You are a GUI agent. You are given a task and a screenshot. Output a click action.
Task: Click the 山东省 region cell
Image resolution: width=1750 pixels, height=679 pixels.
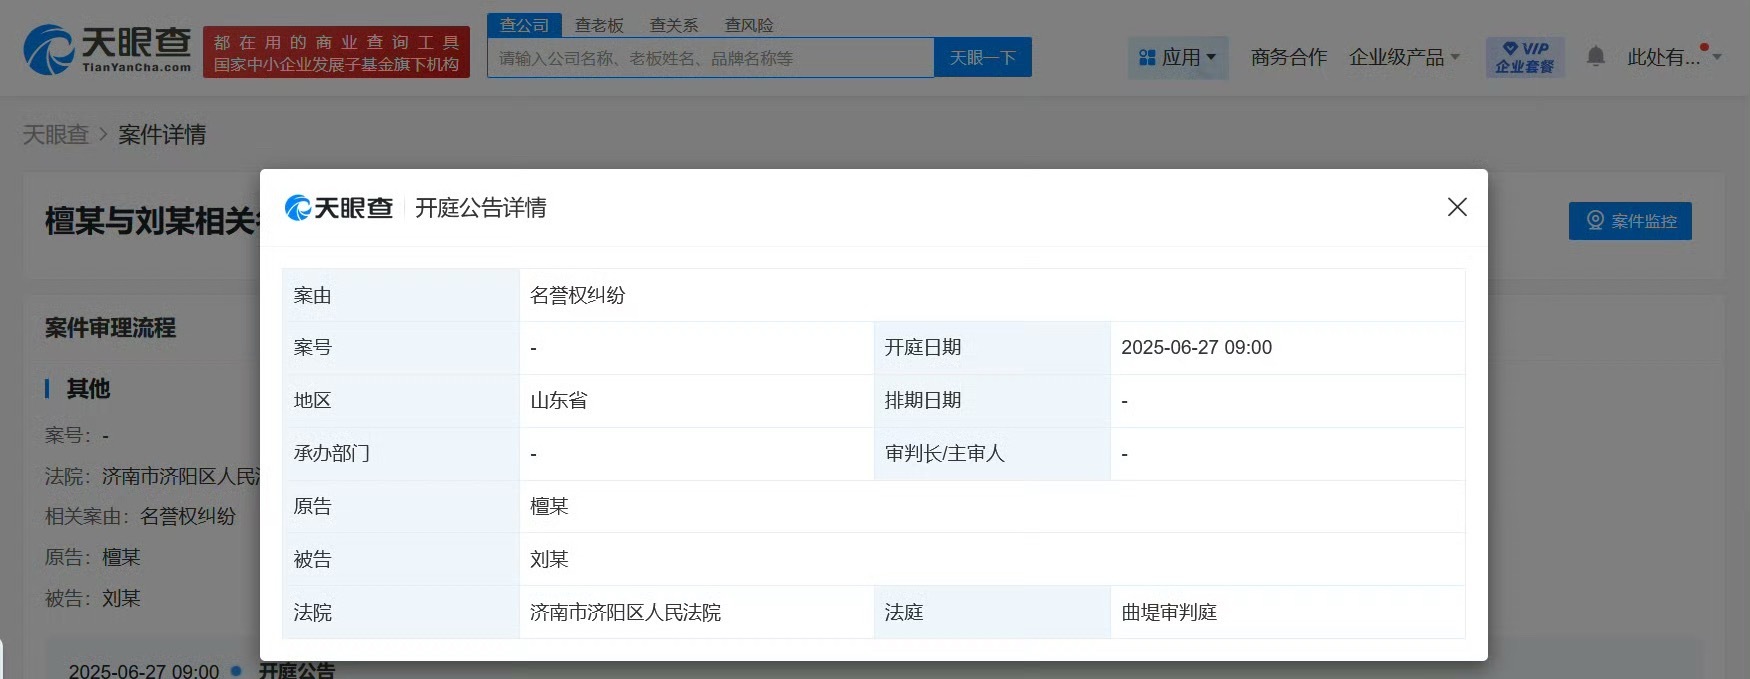tap(697, 401)
